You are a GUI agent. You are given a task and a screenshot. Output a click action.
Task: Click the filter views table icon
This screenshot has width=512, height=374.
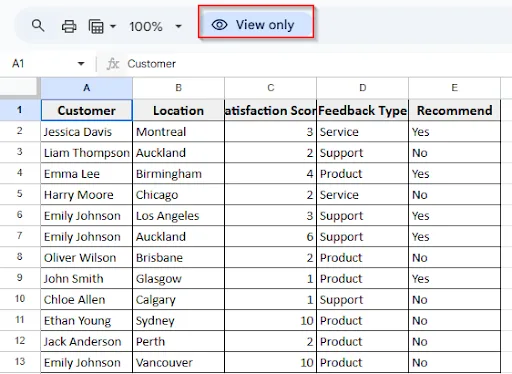[x=96, y=26]
